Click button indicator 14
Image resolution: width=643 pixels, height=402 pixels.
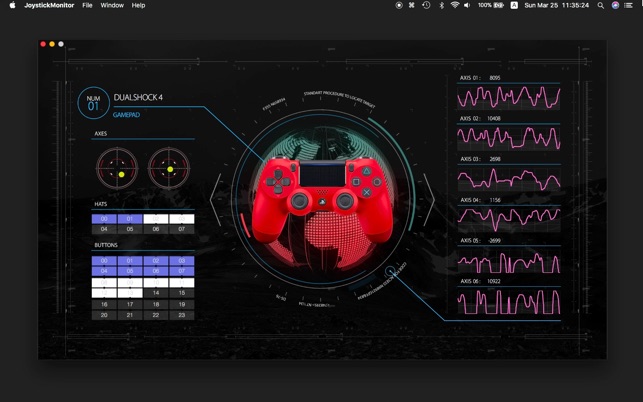[156, 293]
